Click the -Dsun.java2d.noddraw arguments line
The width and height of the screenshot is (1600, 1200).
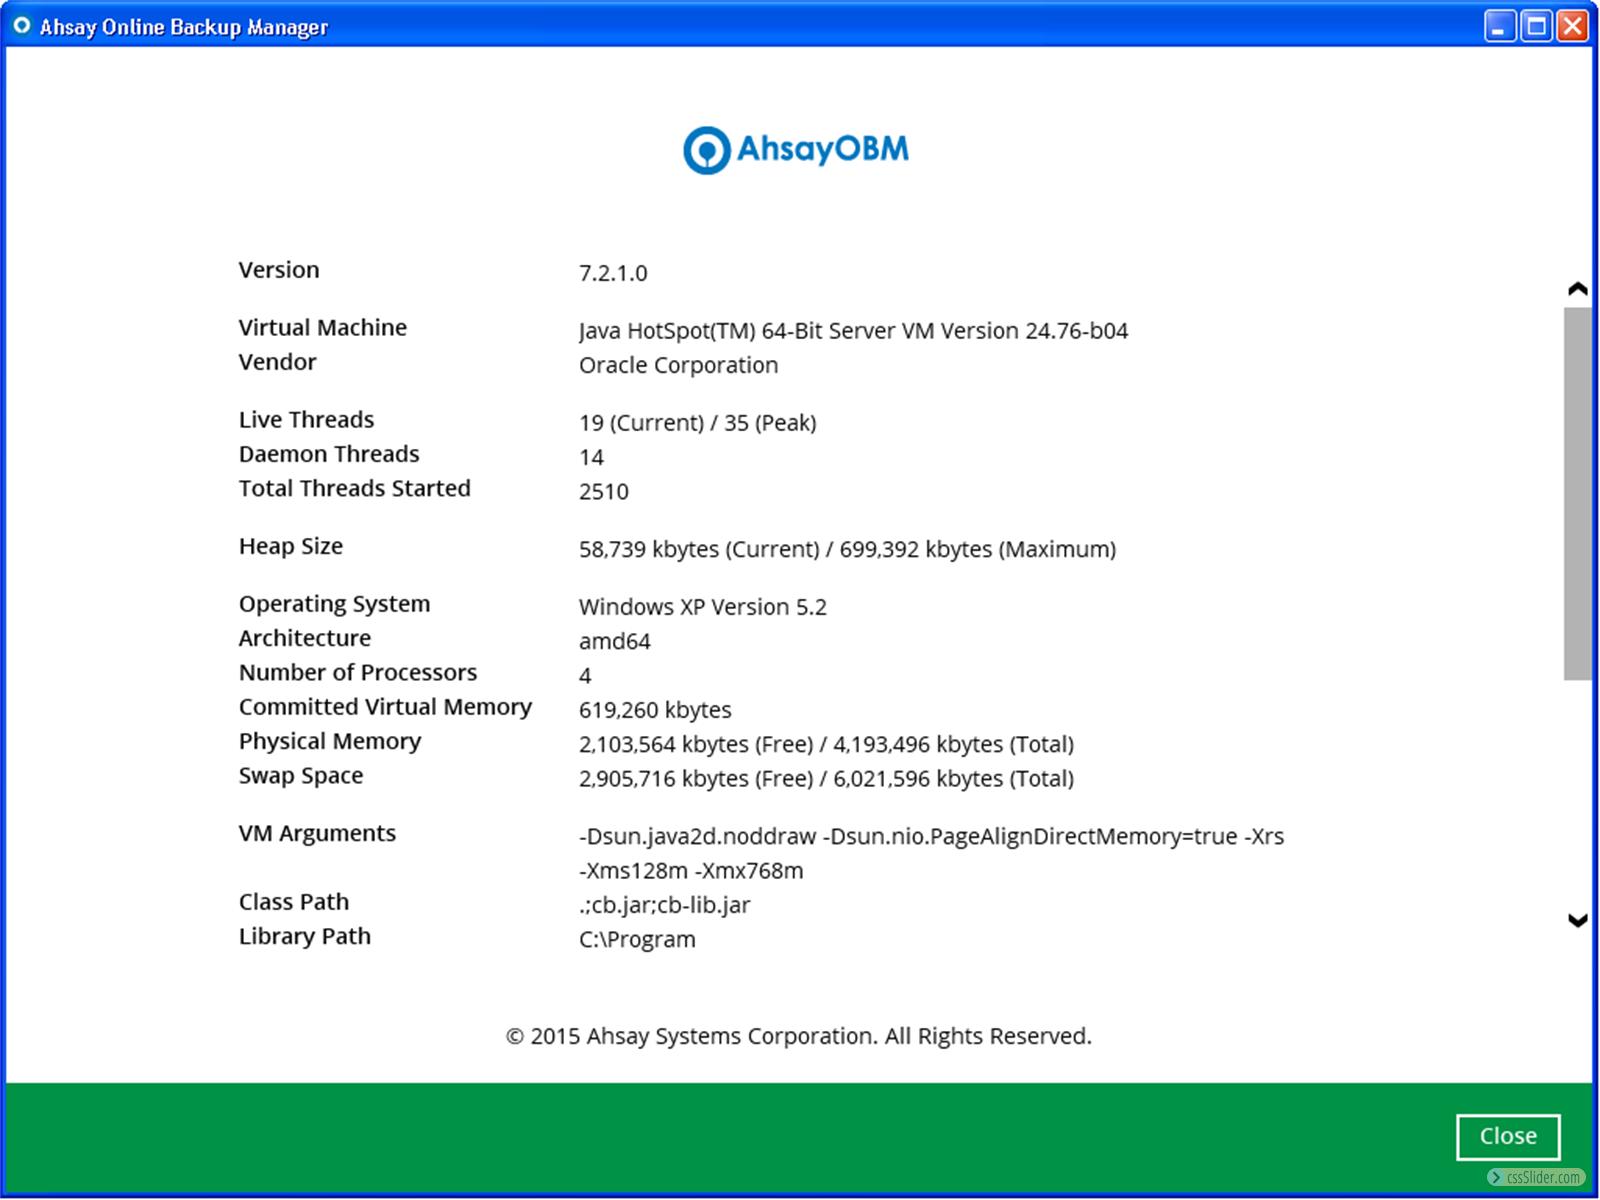click(931, 836)
